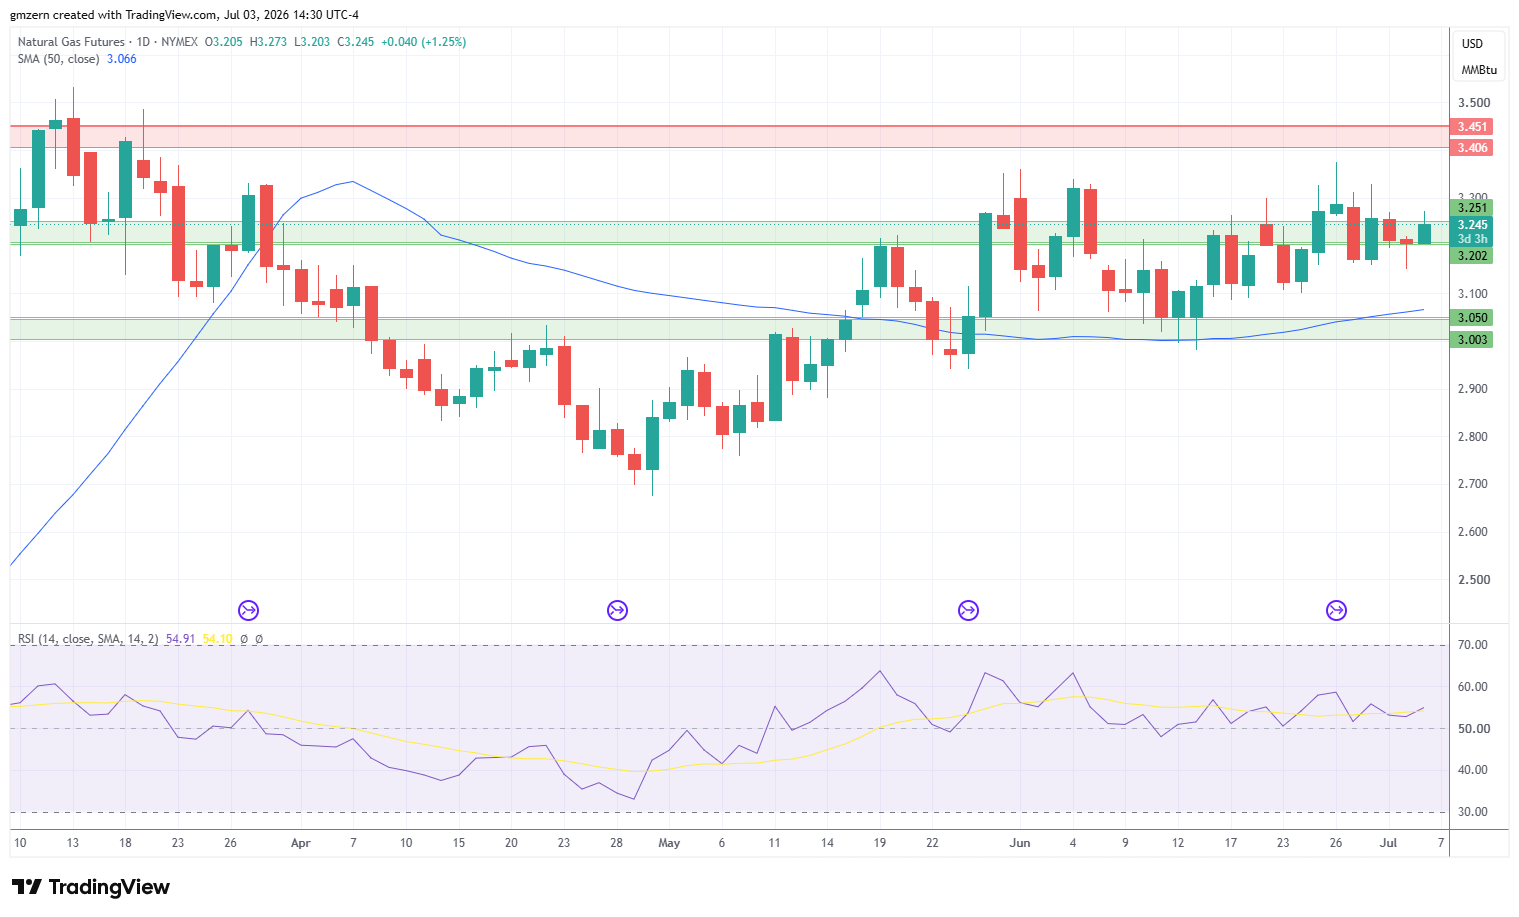This screenshot has height=917, width=1519.
Task: Click the RSI (14, close, SMA, 14, 2) legend
Action: pyautogui.click(x=88, y=639)
